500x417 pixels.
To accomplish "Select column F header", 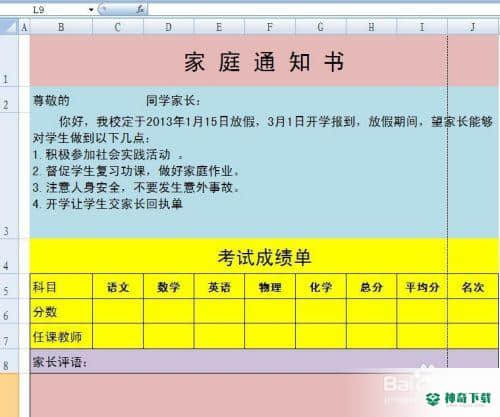I will tap(270, 27).
